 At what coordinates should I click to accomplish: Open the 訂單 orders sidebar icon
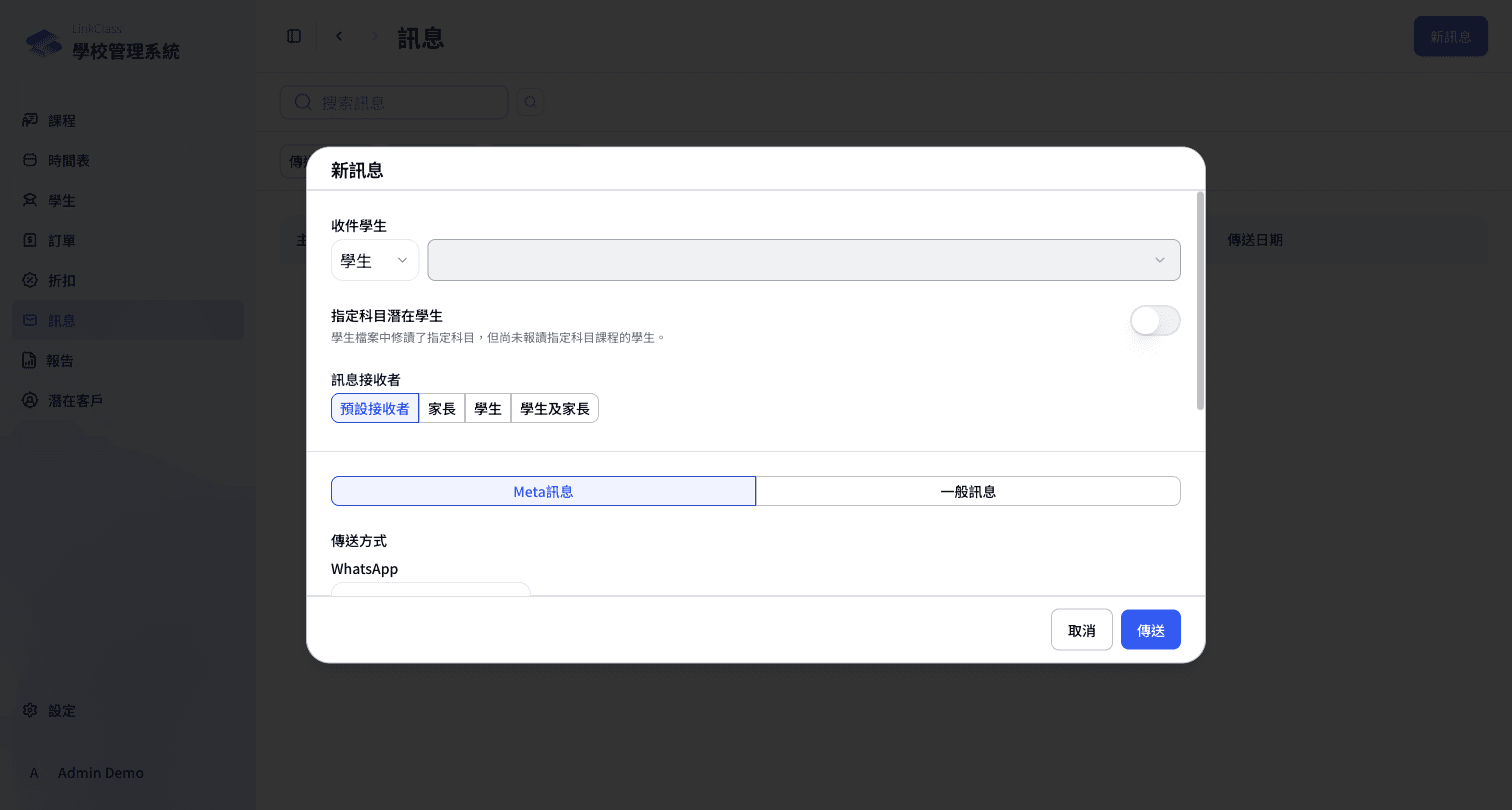pyautogui.click(x=30, y=240)
